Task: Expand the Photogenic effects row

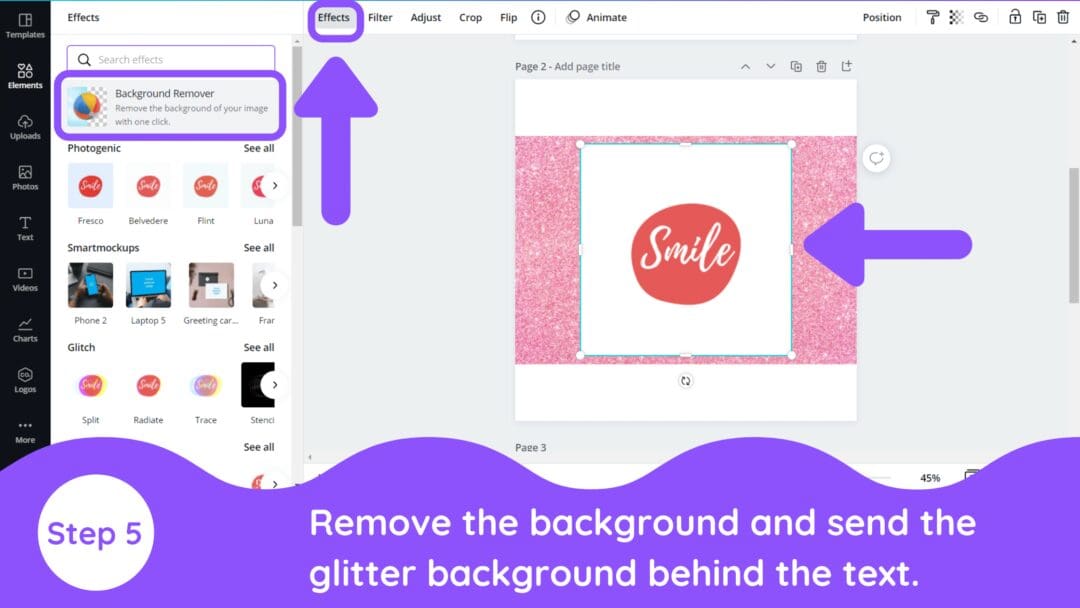Action: (258, 148)
